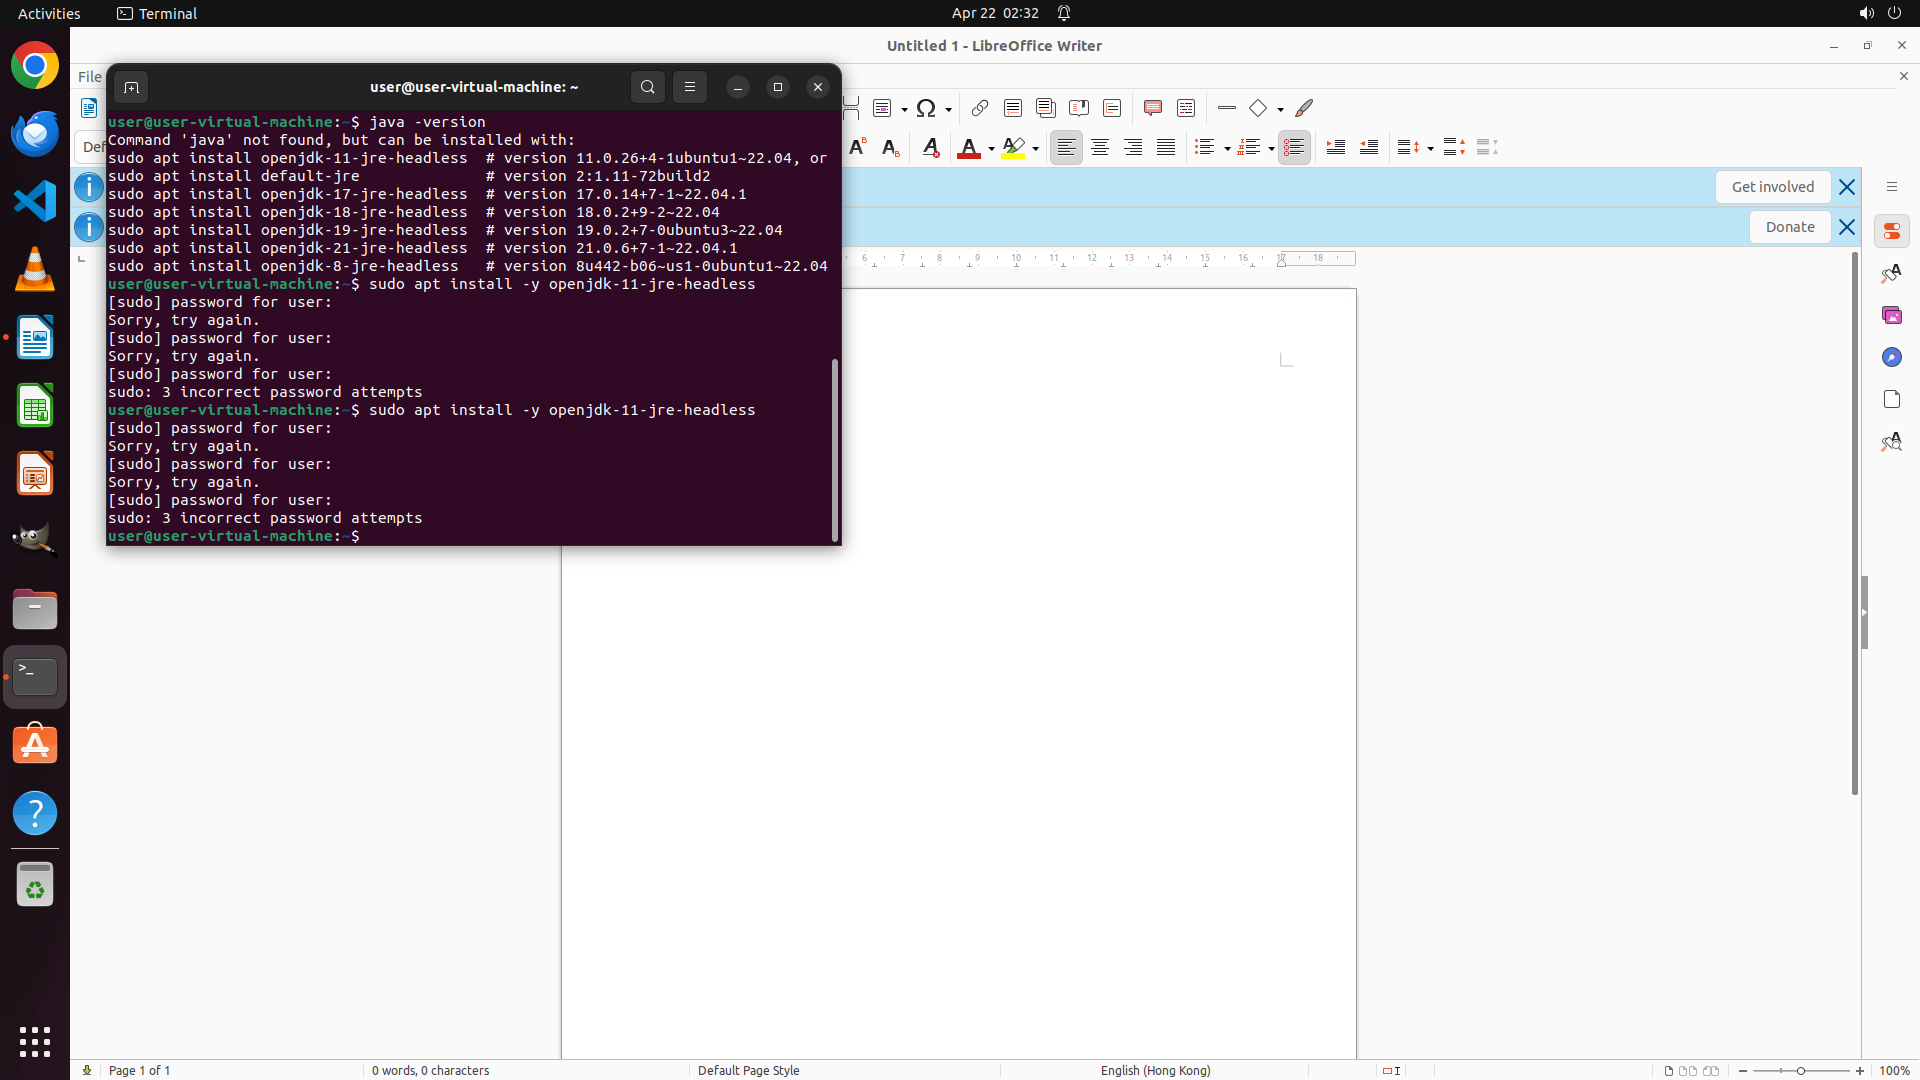Toggle the No List button
Viewport: 1920px width, 1080px height.
tap(1294, 148)
